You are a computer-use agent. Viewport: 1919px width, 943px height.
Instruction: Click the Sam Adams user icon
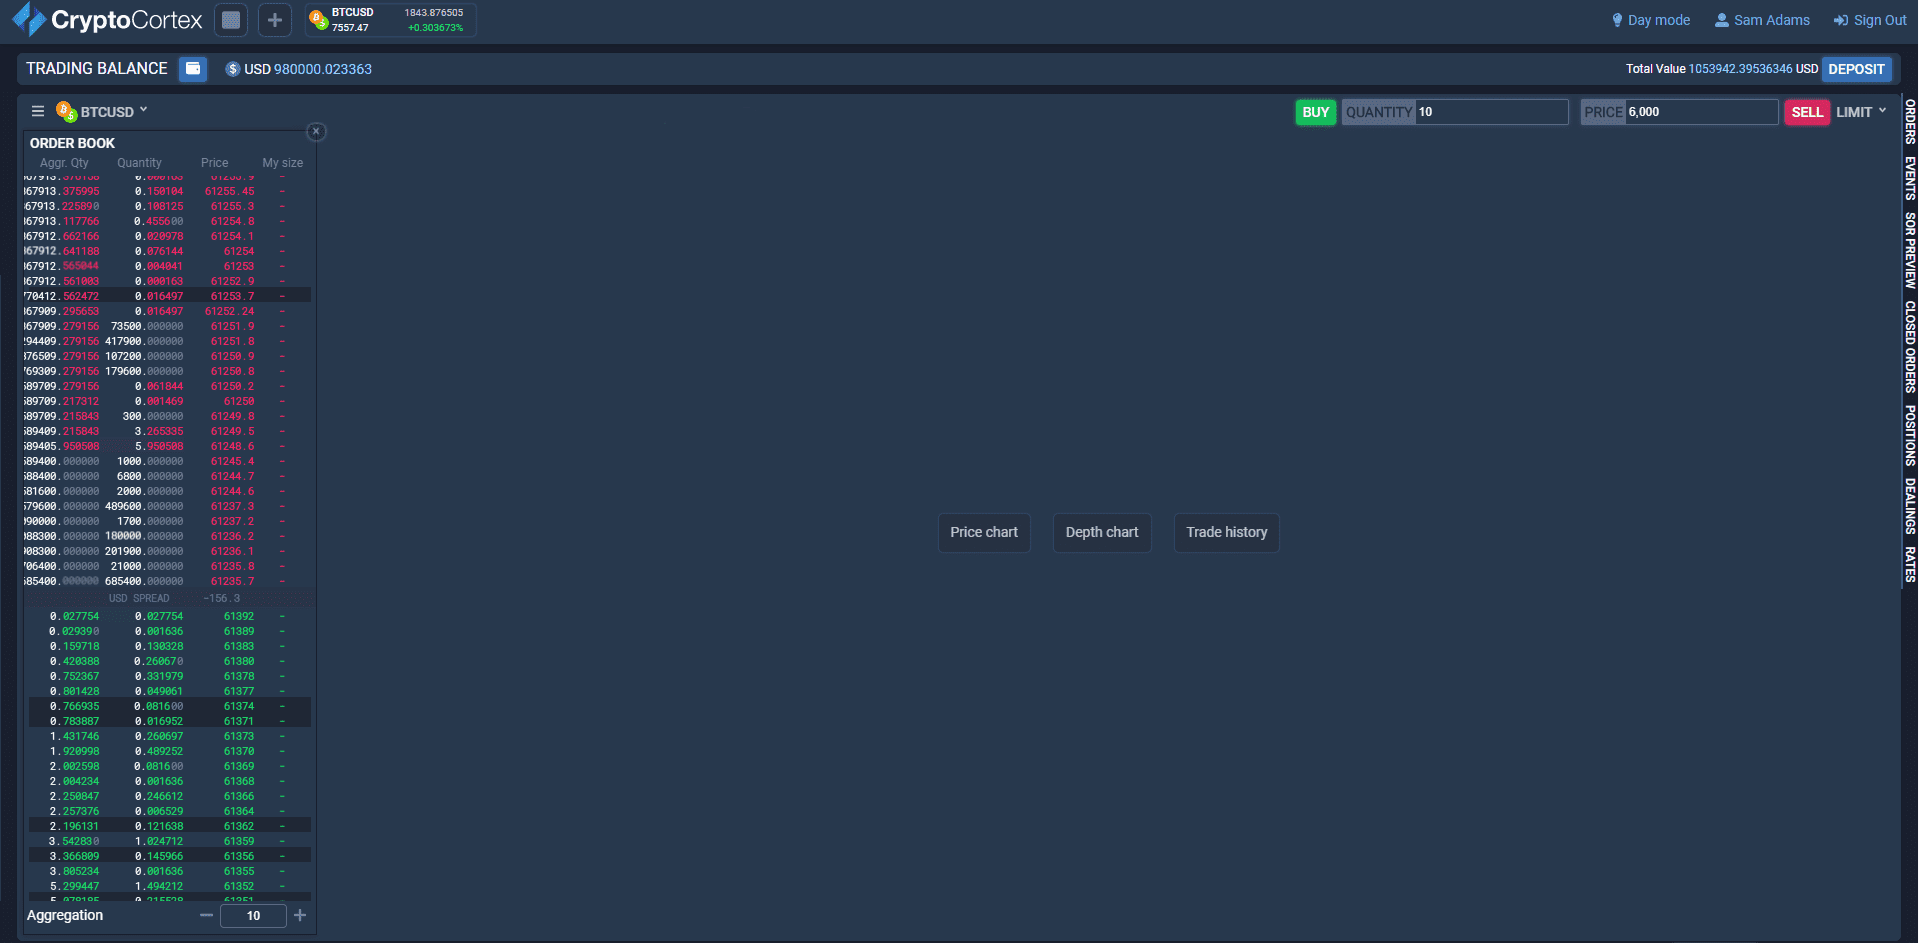(x=1721, y=19)
